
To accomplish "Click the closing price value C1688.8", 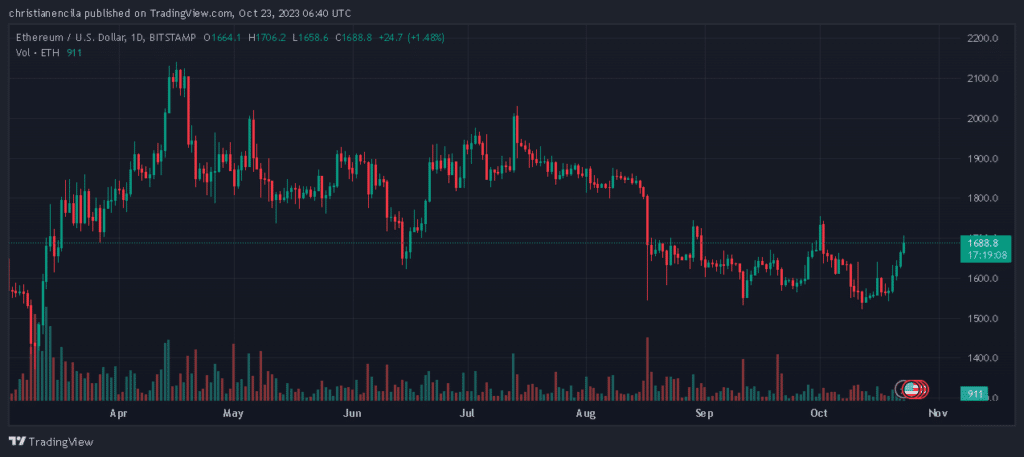I will pos(354,37).
